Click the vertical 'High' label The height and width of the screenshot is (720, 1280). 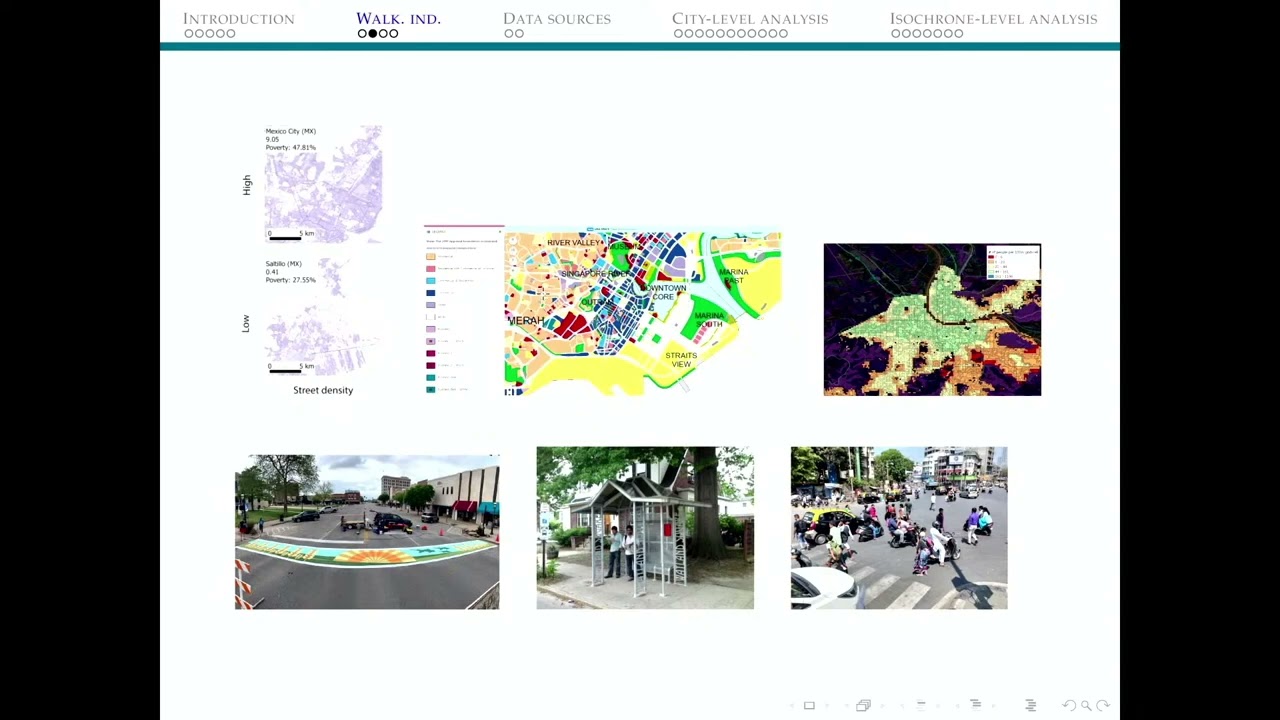(x=247, y=184)
